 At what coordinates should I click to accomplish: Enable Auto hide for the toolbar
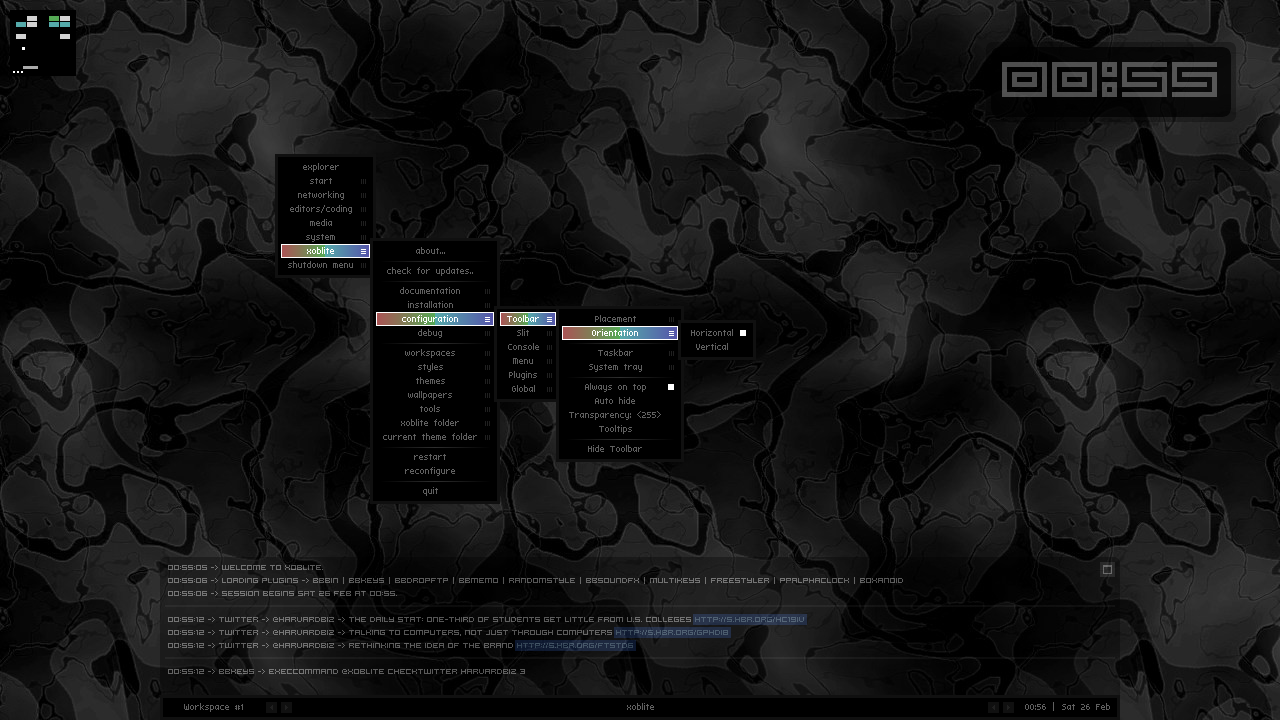click(619, 401)
